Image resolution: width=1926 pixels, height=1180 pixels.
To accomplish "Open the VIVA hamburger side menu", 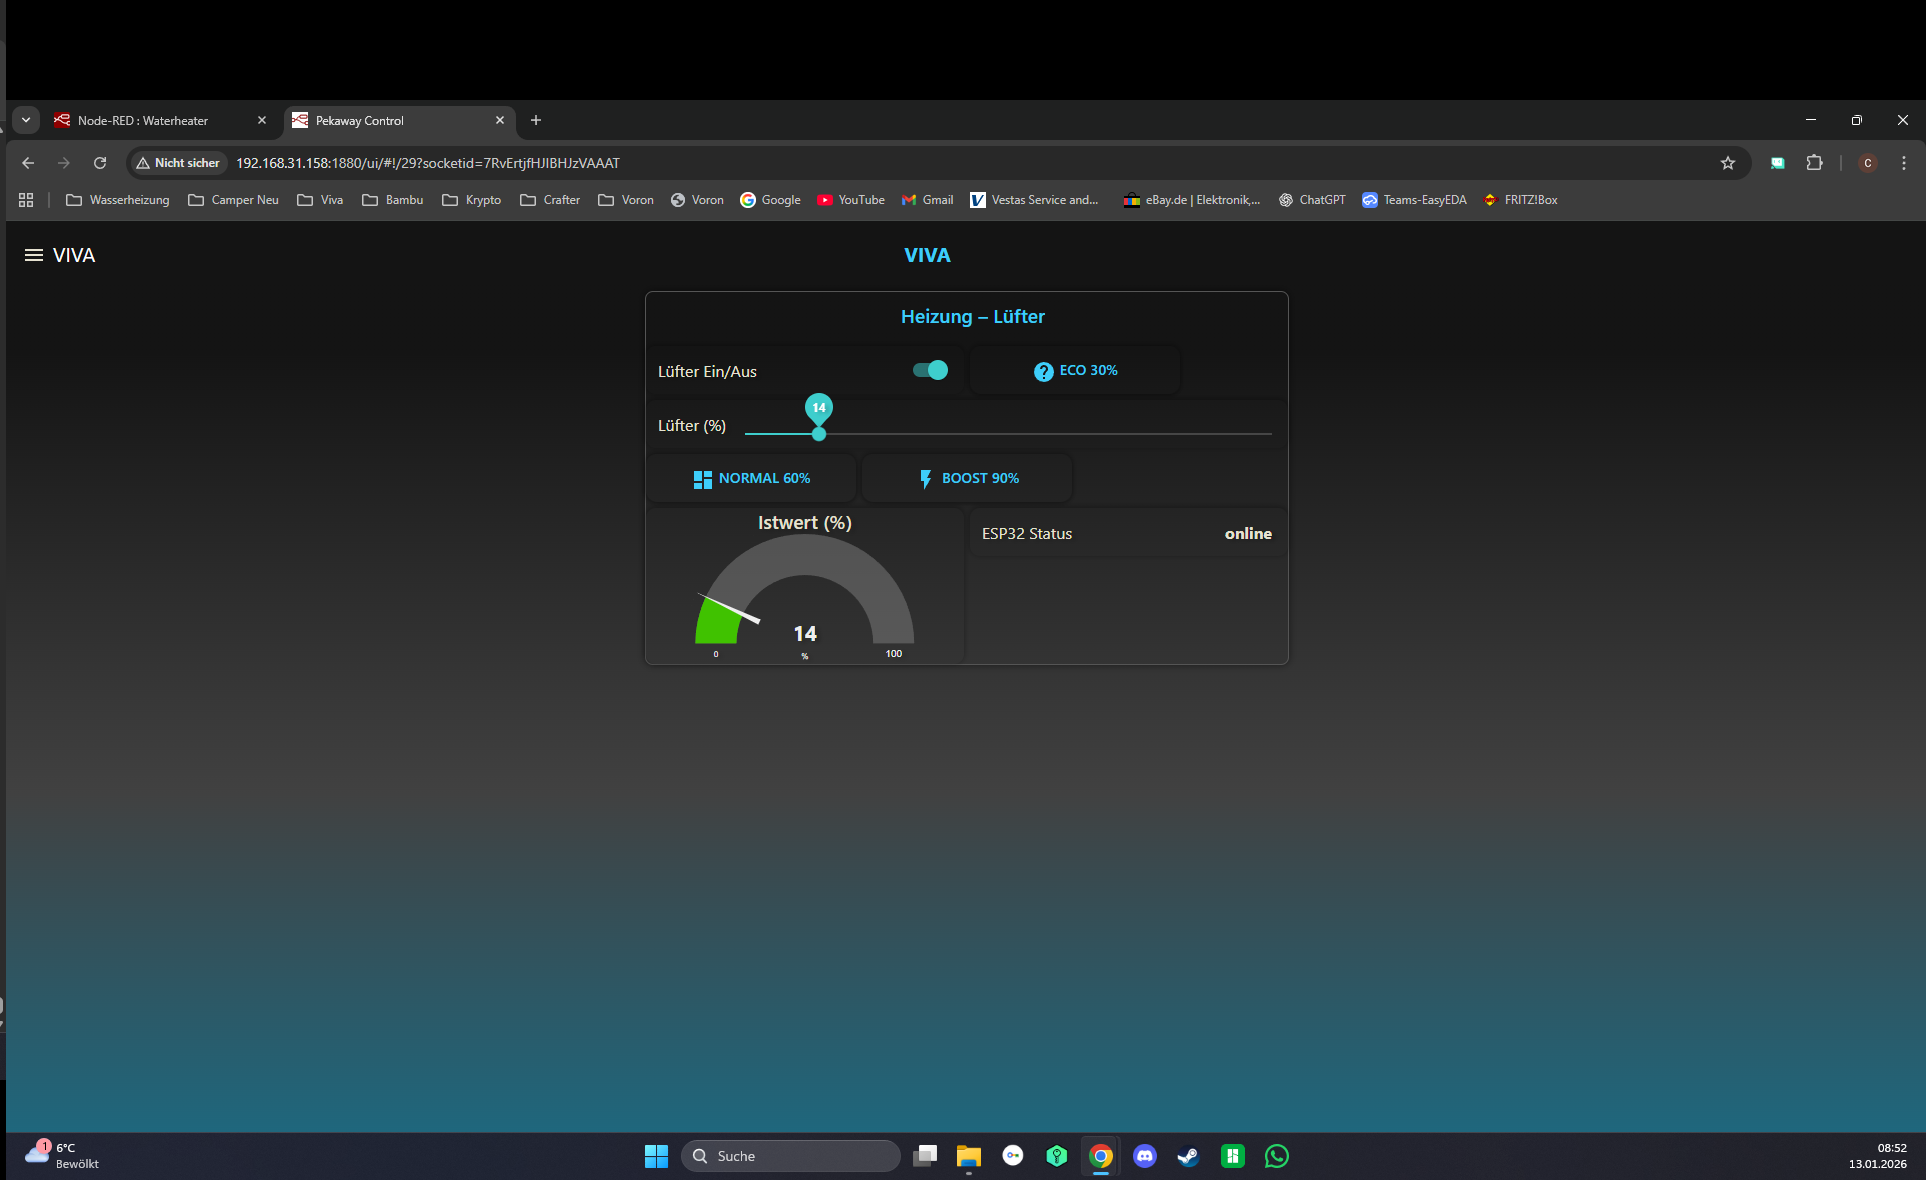I will tap(34, 255).
